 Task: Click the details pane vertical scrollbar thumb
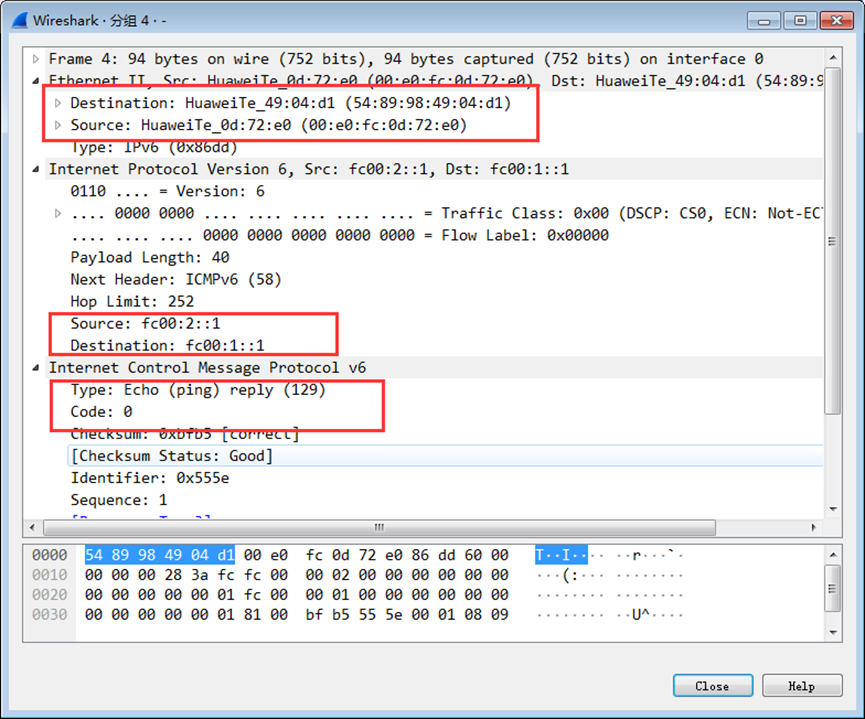833,241
